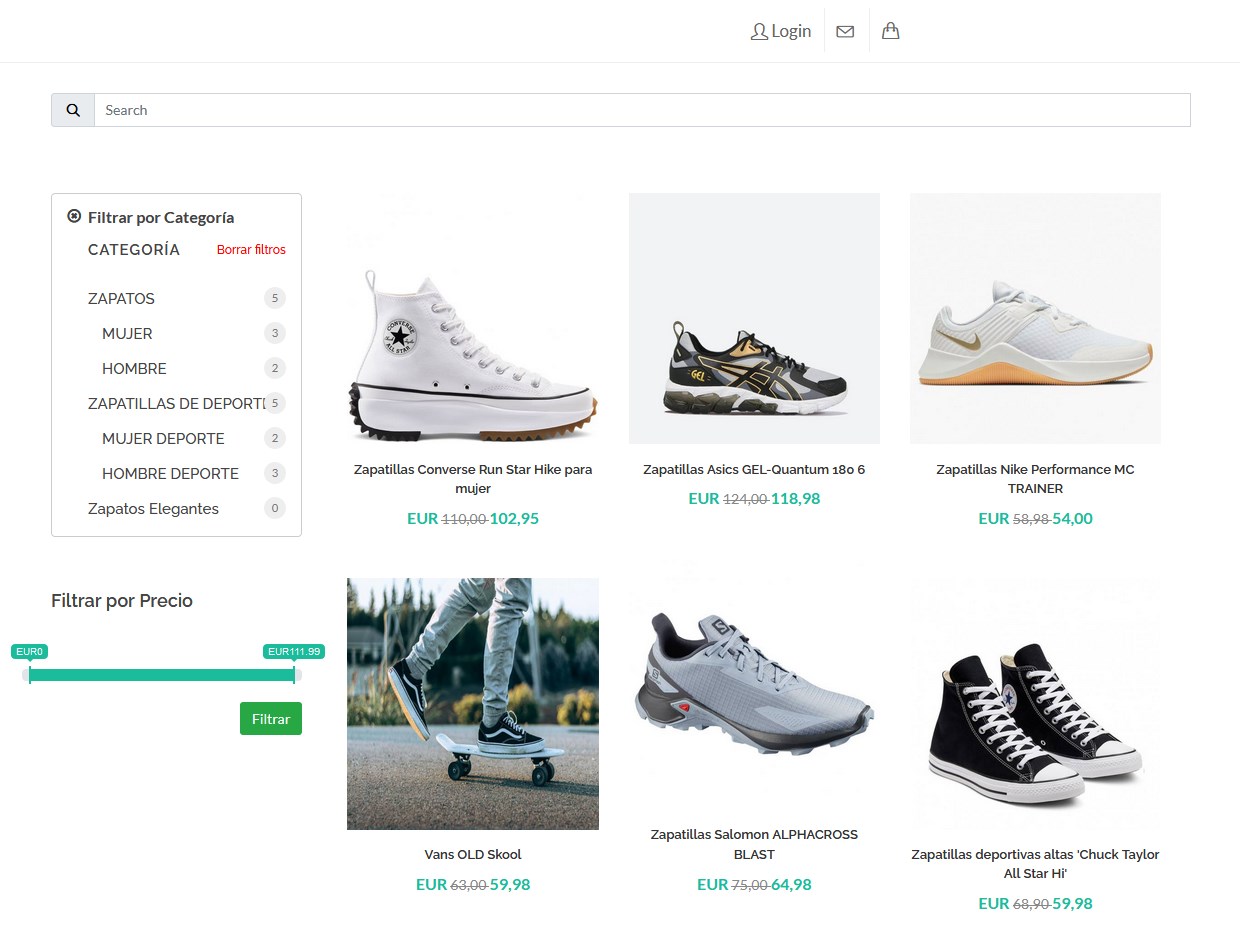Open Zapatillas Salomon ALPHACROSS BLAST title link
This screenshot has width=1240, height=936.
coord(754,844)
